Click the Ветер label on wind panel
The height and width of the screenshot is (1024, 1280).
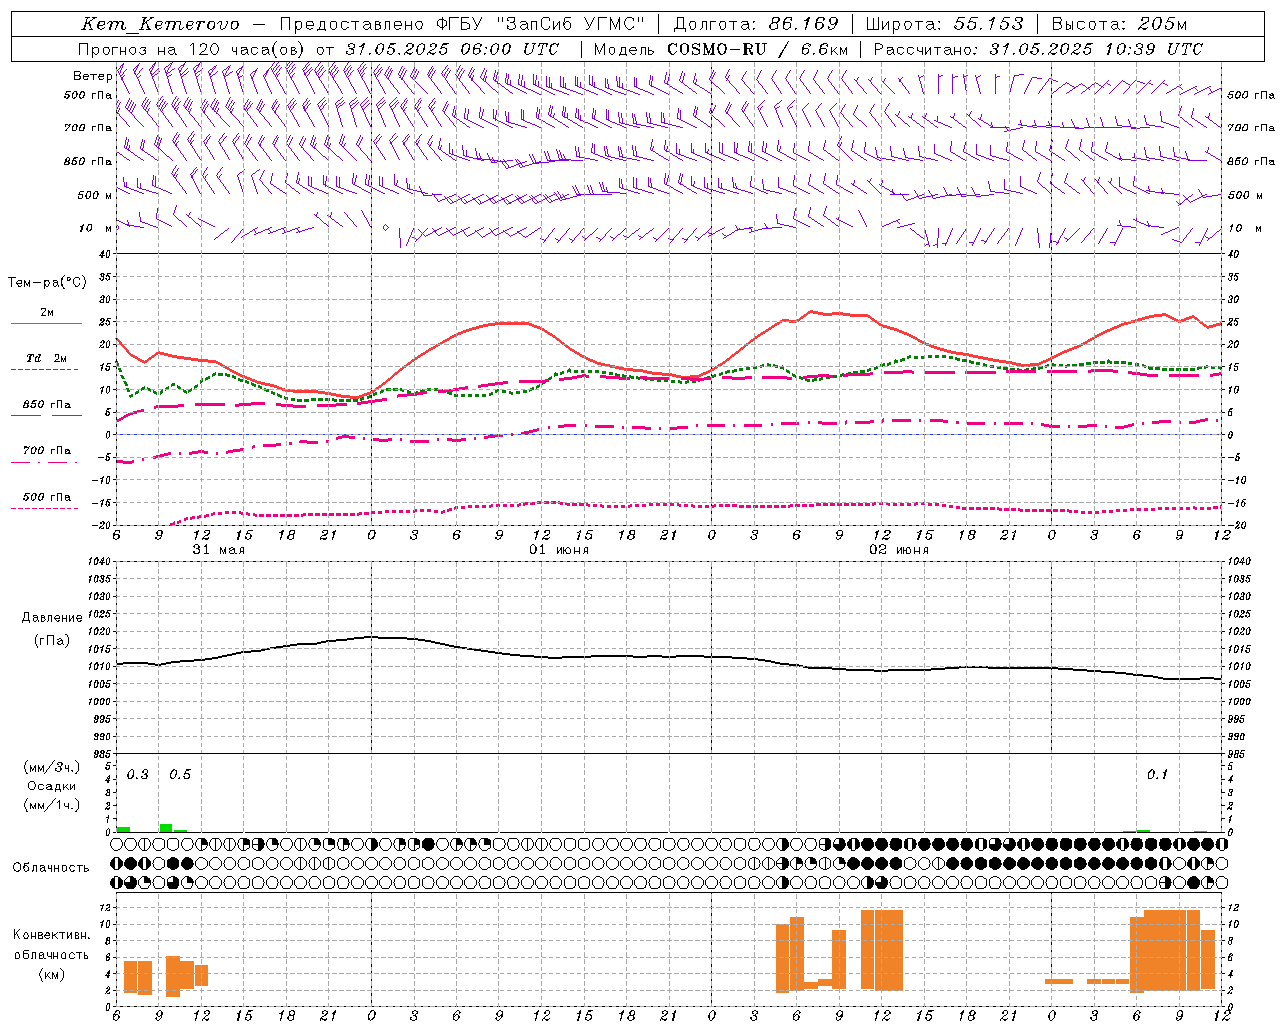click(93, 76)
